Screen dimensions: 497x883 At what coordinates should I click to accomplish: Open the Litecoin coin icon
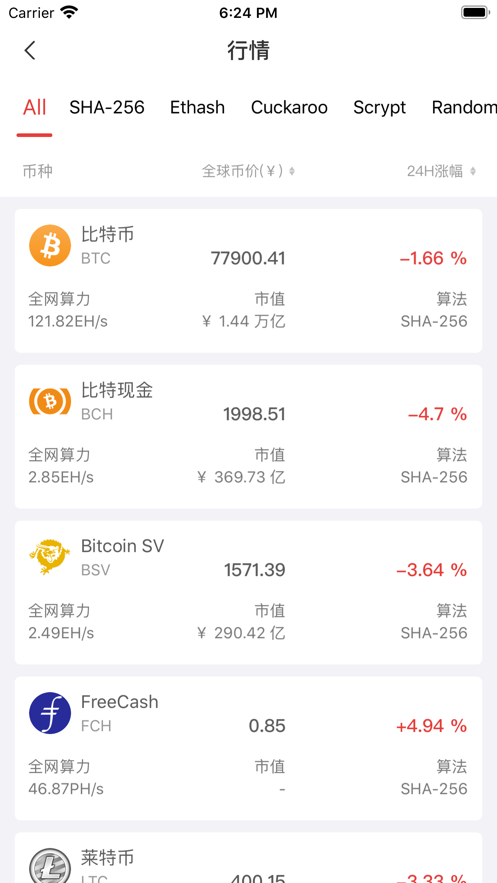pos(50,866)
